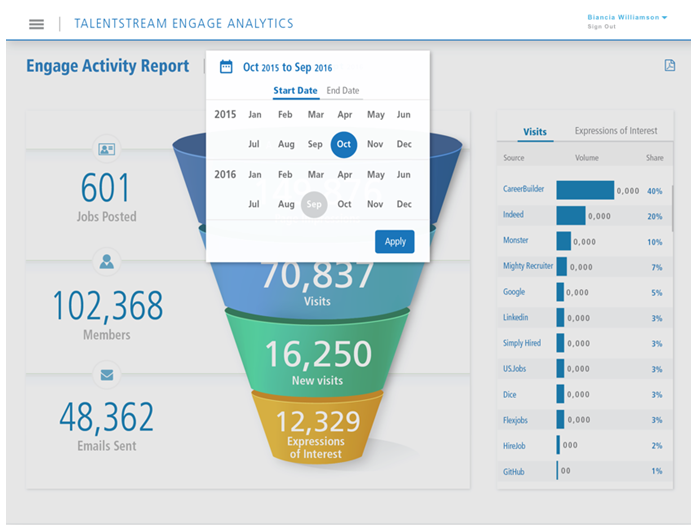Open the hamburger navigation menu
697x529 pixels.
tap(36, 24)
